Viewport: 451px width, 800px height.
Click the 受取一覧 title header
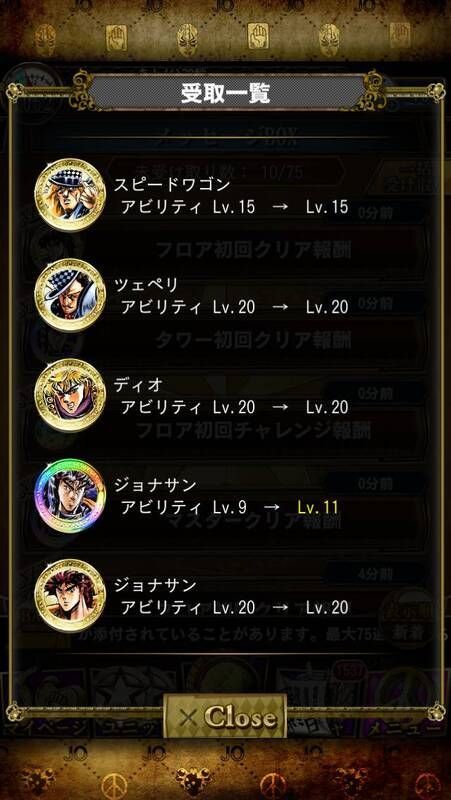[x=225, y=93]
